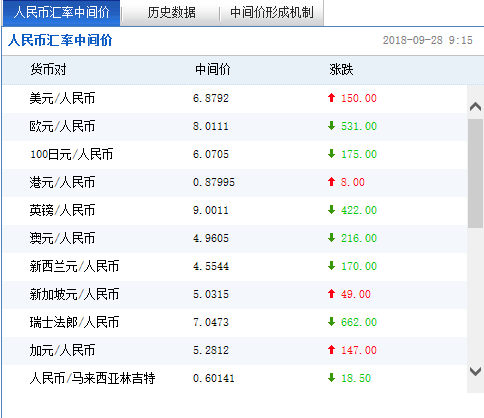
Task: Click the change value 531.00
Action: [x=359, y=126]
